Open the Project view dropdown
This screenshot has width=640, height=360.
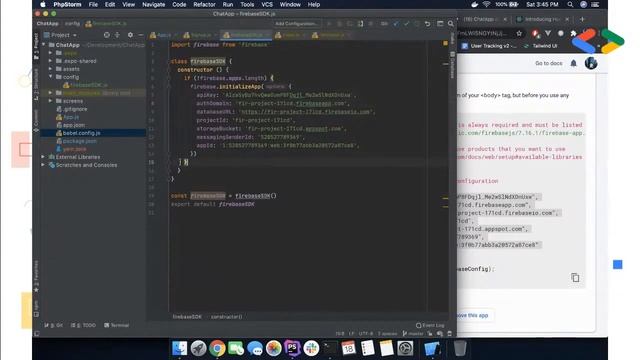61,35
